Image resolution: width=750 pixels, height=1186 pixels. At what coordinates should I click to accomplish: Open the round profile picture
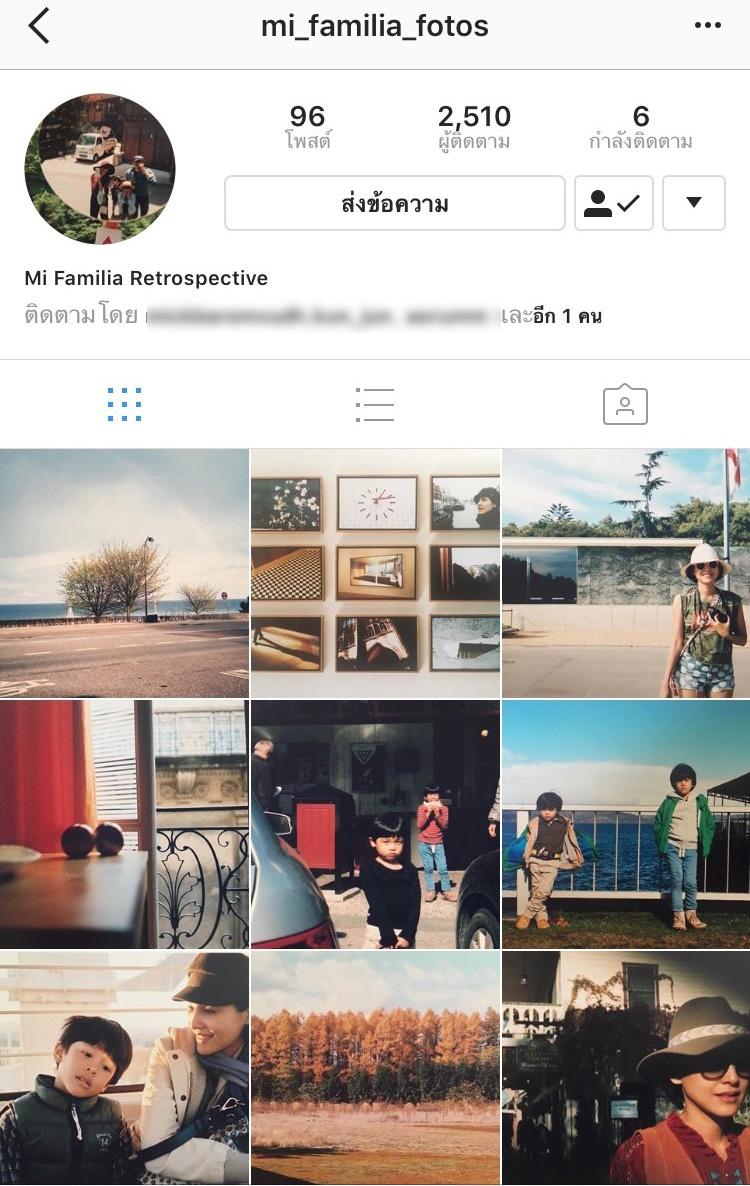point(100,169)
